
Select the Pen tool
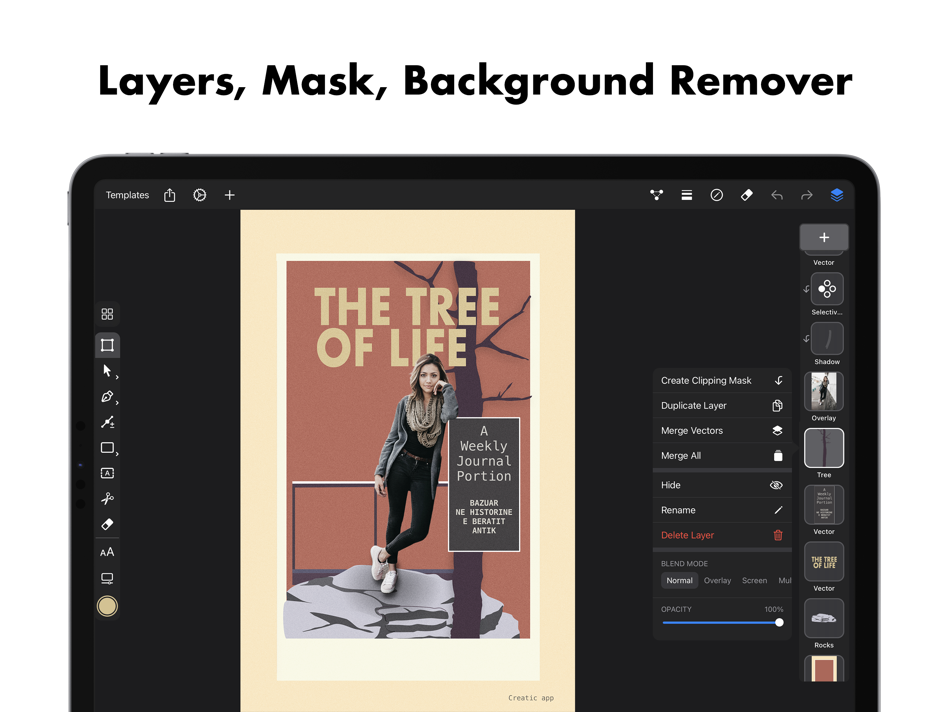pyautogui.click(x=107, y=397)
